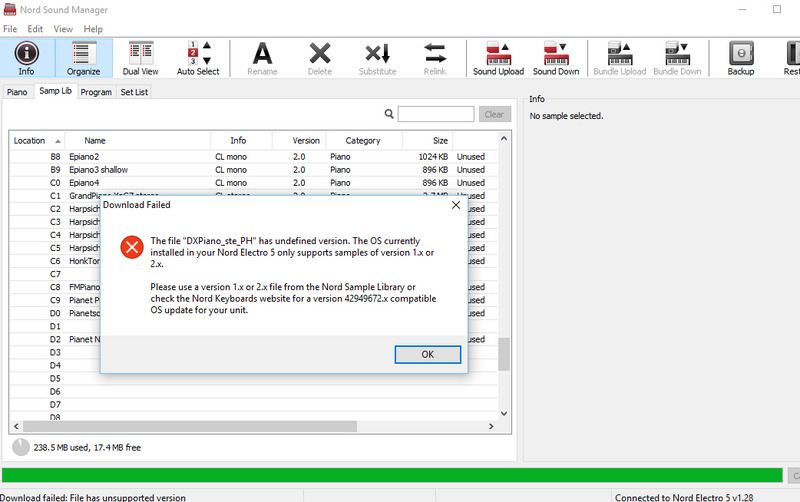Click the horizontal scrollbar right arrow

pyautogui.click(x=491, y=426)
